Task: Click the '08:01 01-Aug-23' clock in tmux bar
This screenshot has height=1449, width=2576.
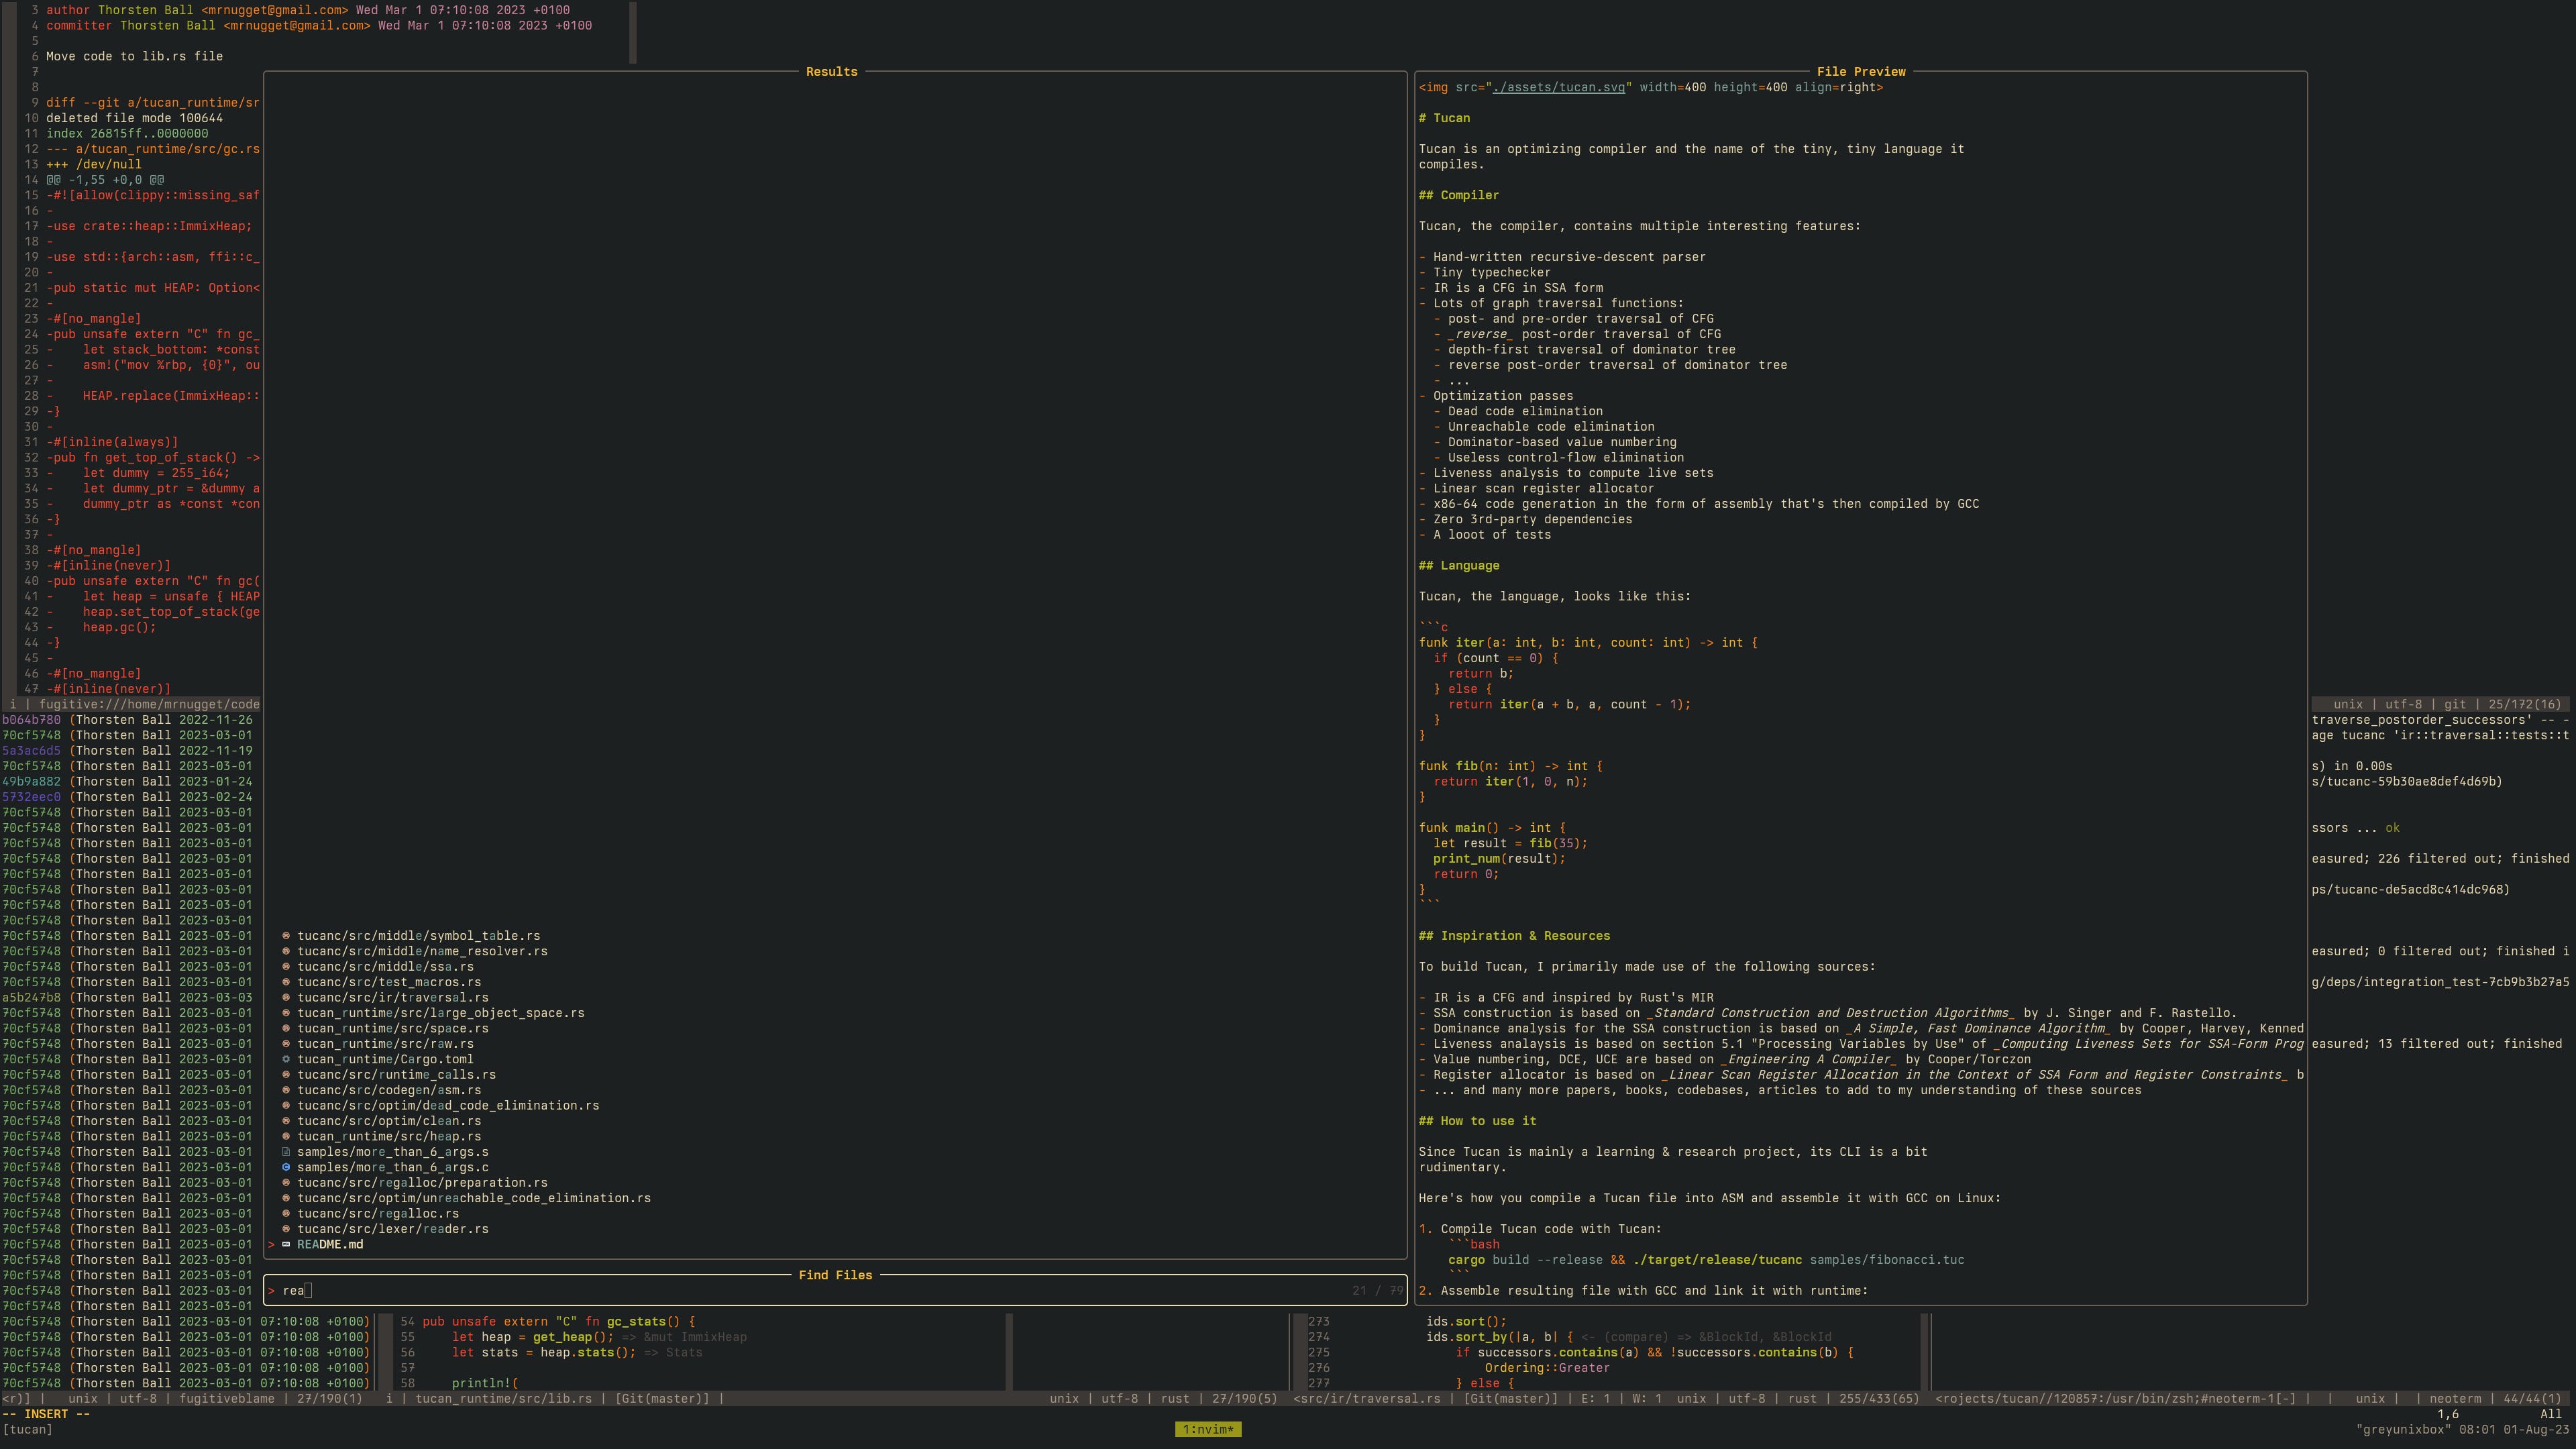Action: (2513, 1430)
